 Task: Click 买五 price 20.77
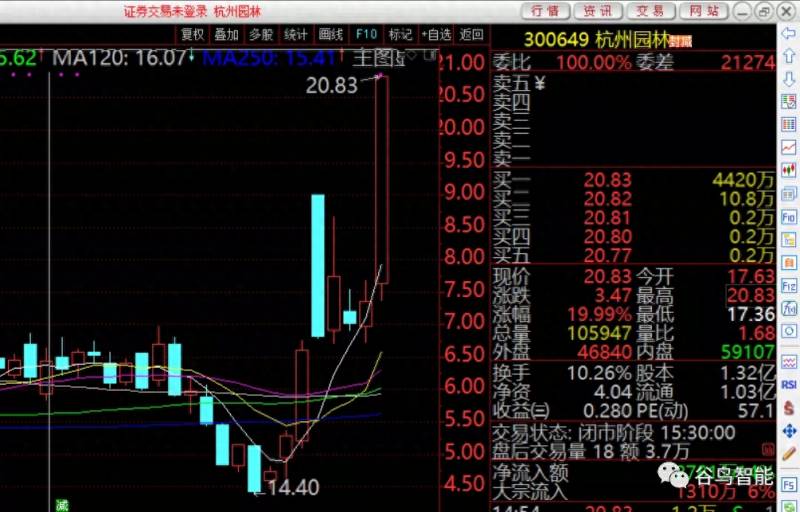point(608,255)
